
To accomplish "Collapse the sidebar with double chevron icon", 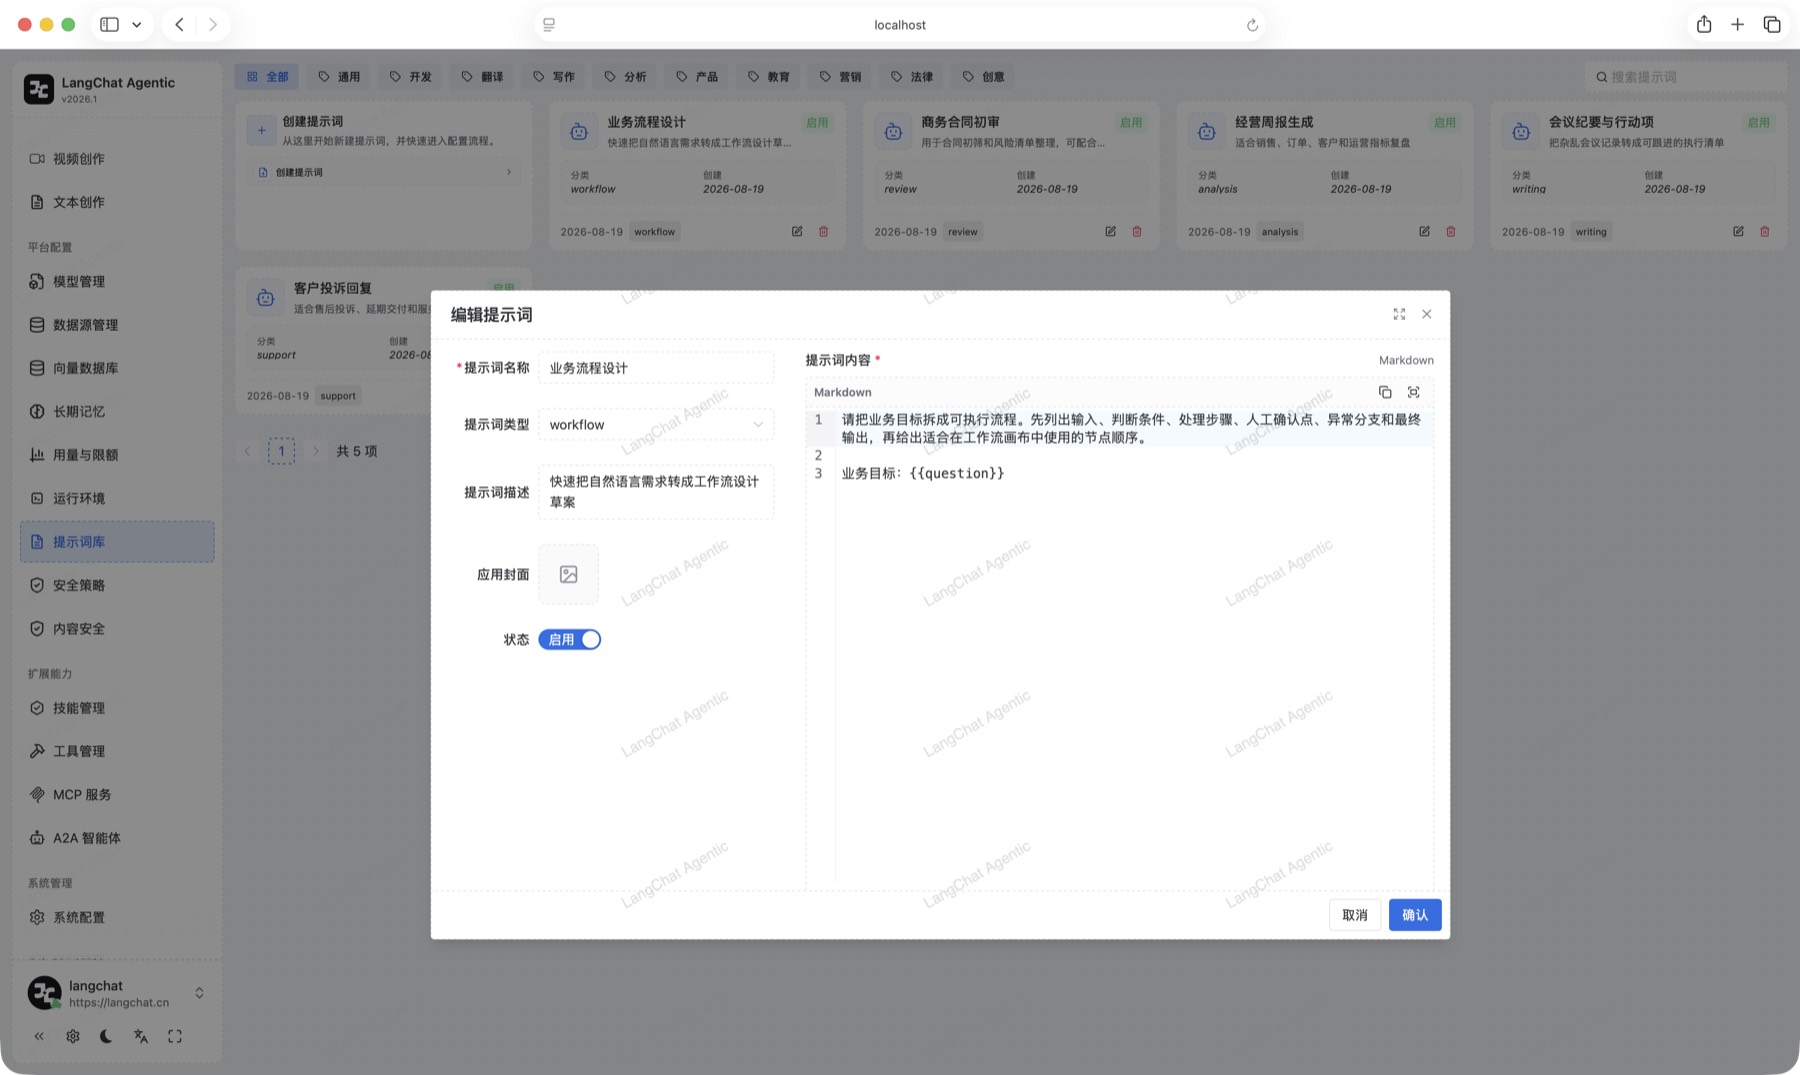I will pos(39,1036).
